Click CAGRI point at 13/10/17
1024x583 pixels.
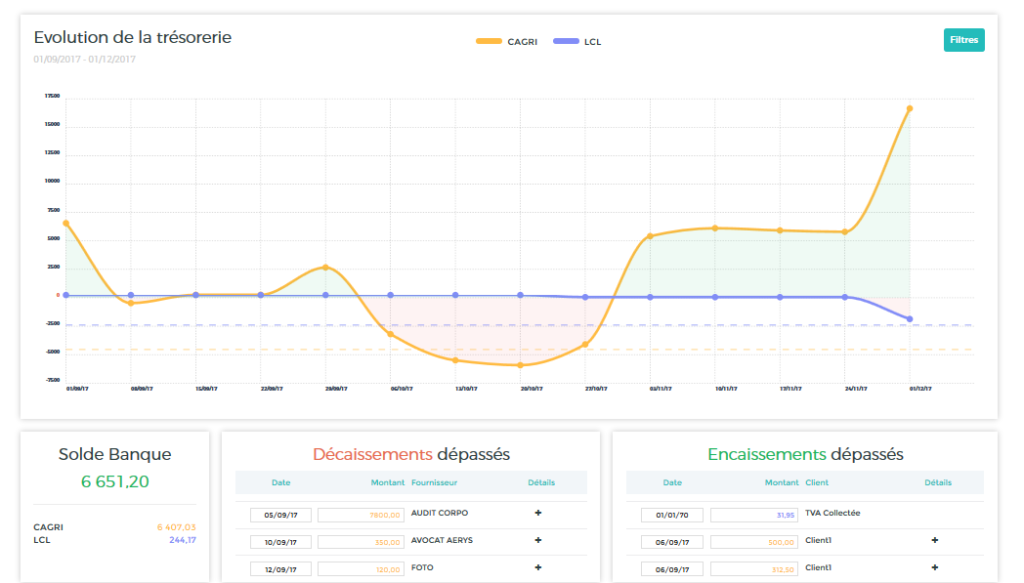point(456,360)
